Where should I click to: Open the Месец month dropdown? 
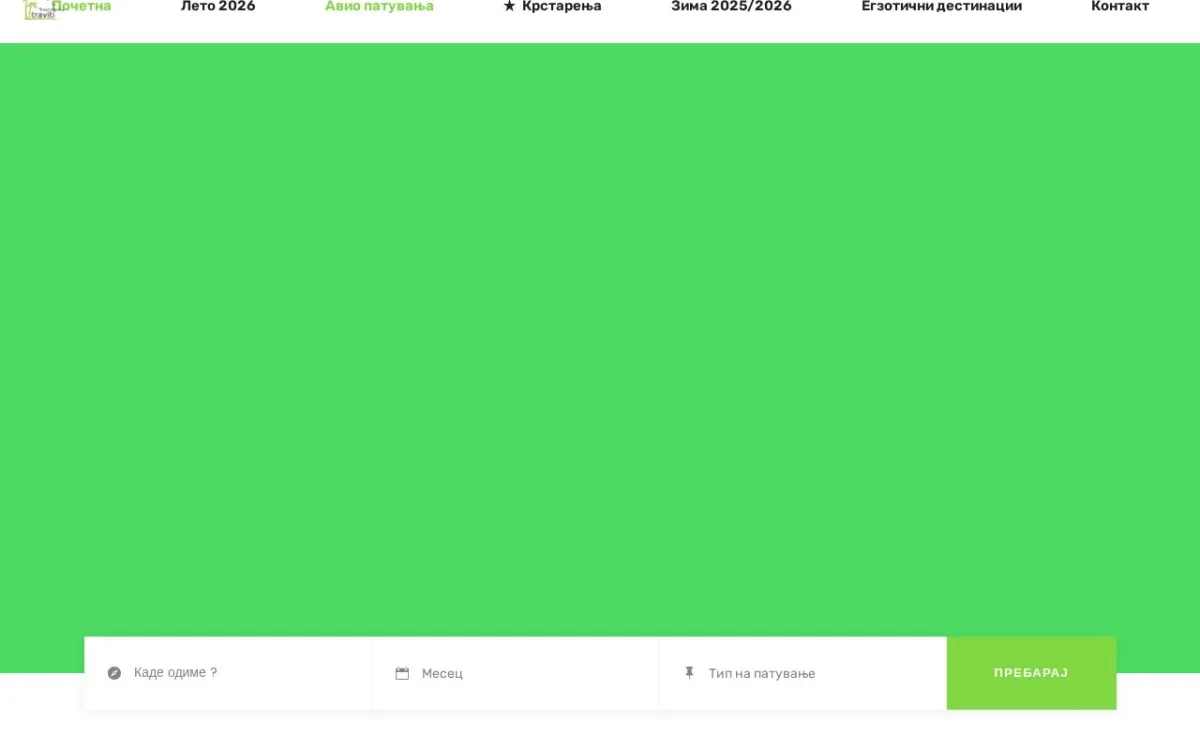pyautogui.click(x=515, y=673)
